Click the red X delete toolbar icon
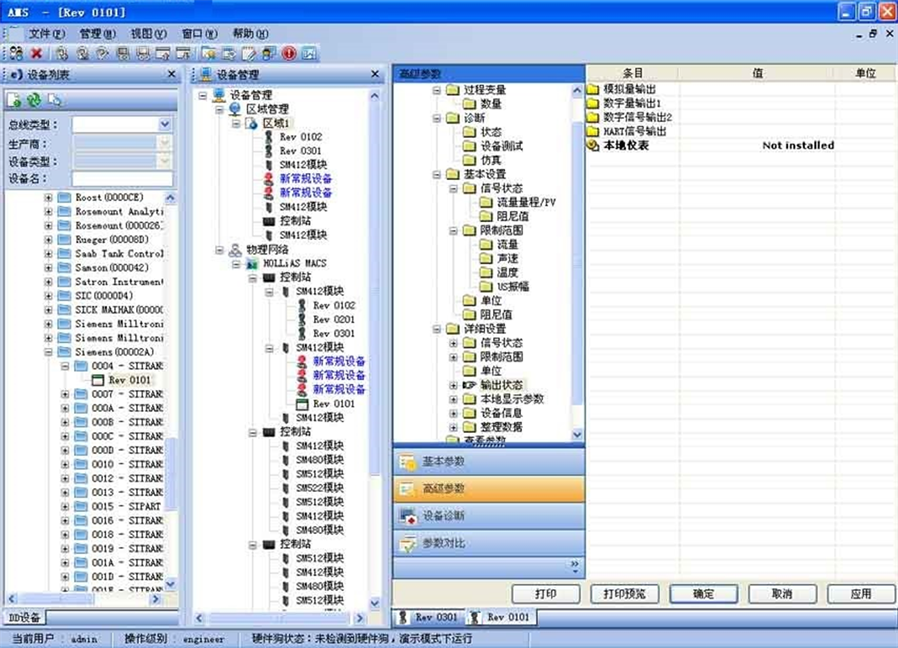The image size is (898, 648). click(37, 53)
